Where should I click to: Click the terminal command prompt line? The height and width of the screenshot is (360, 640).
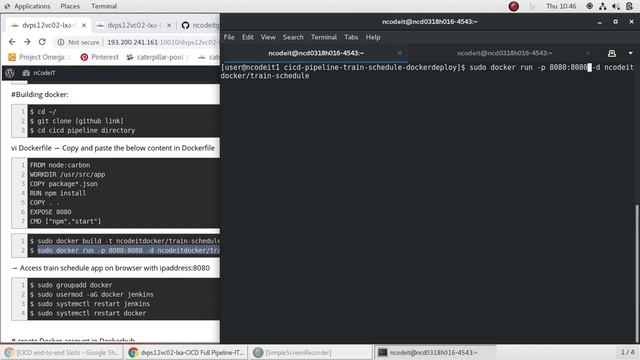(427, 71)
